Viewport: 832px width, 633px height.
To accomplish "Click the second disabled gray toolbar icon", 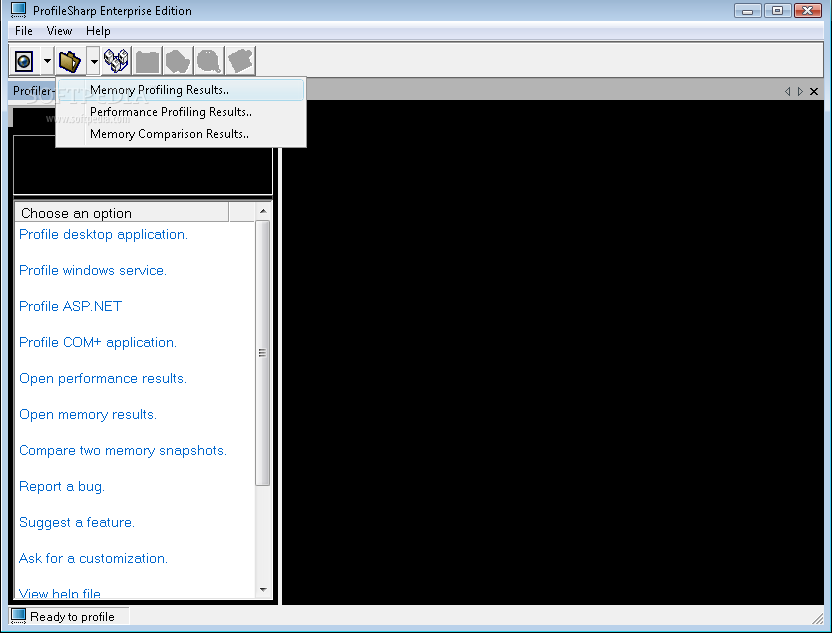I will tap(178, 61).
